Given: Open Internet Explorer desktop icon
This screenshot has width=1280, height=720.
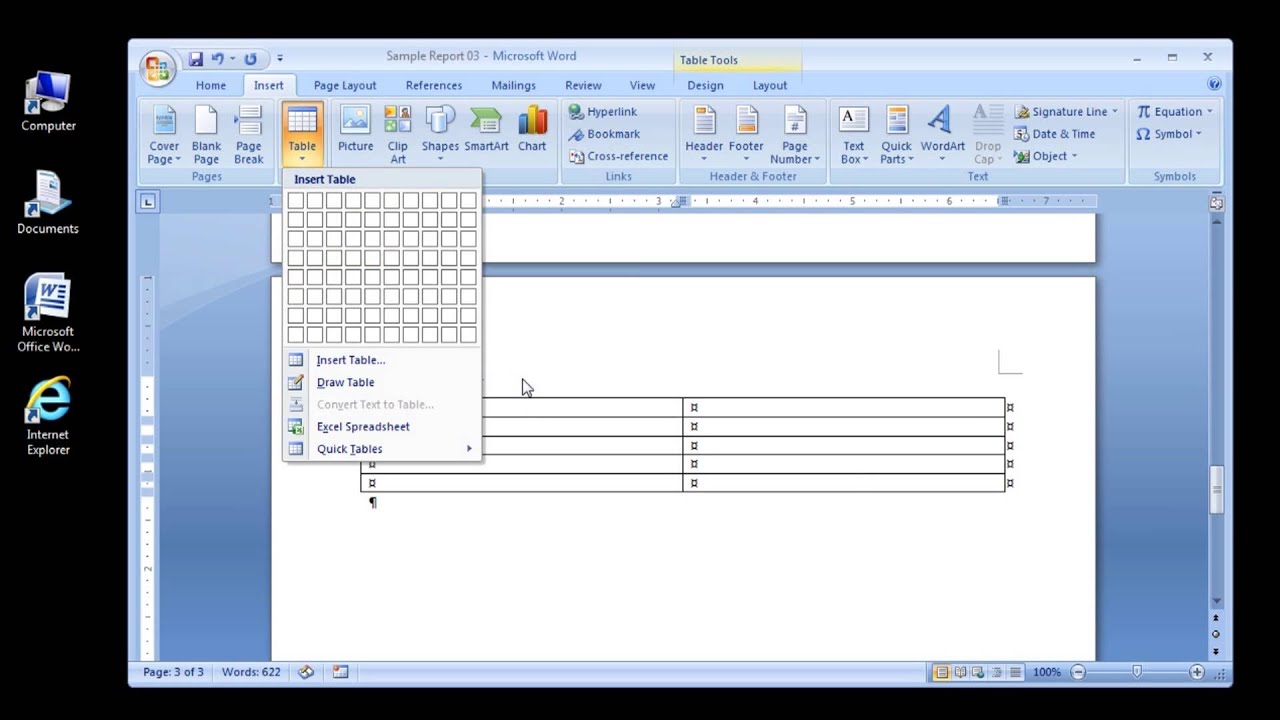Looking at the screenshot, I should [x=48, y=416].
